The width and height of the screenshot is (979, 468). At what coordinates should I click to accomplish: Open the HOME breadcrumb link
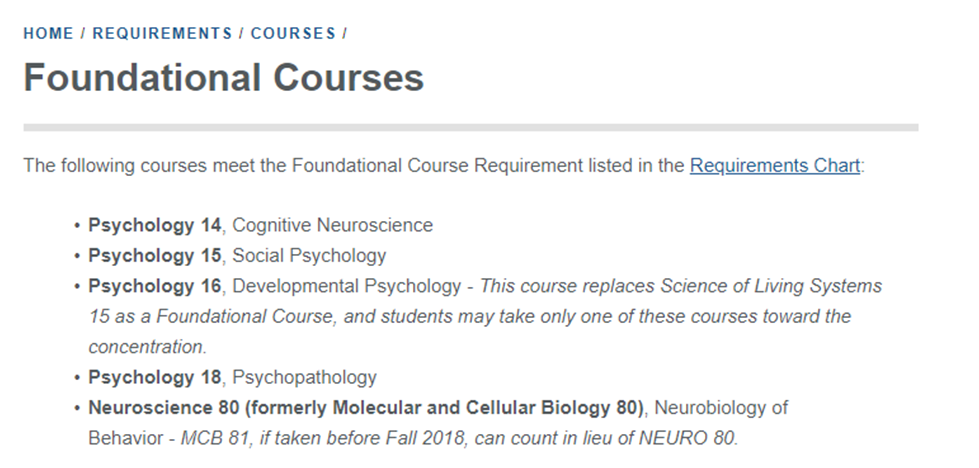48,34
